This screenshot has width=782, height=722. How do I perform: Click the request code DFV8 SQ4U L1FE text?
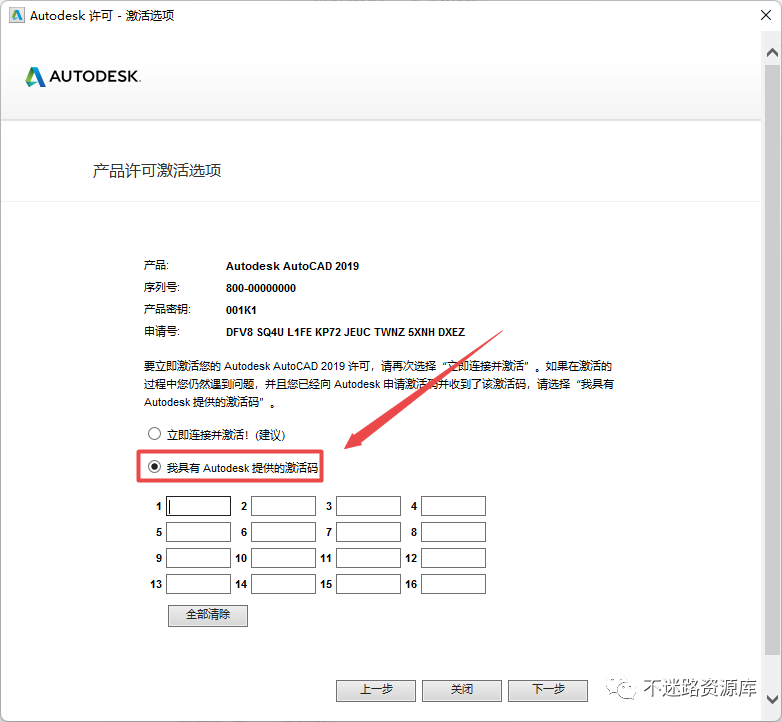[x=345, y=332]
